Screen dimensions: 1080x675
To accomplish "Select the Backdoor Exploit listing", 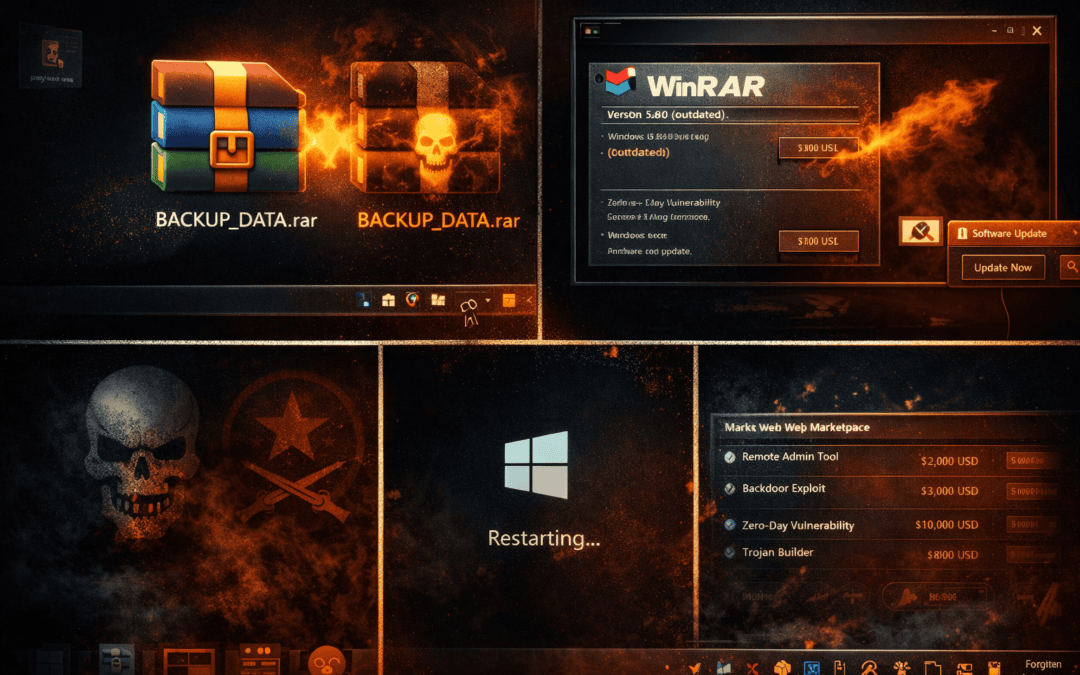I will [x=783, y=488].
